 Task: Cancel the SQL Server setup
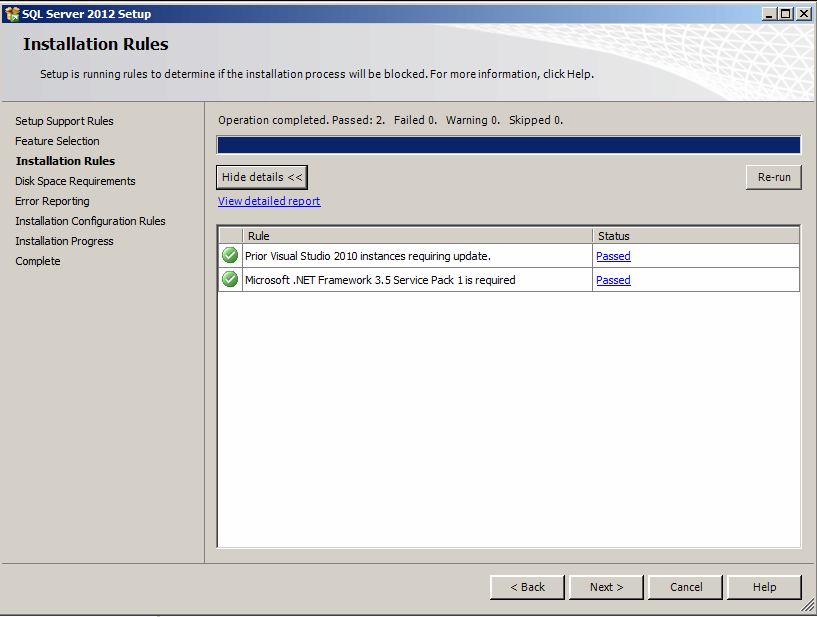click(x=686, y=587)
